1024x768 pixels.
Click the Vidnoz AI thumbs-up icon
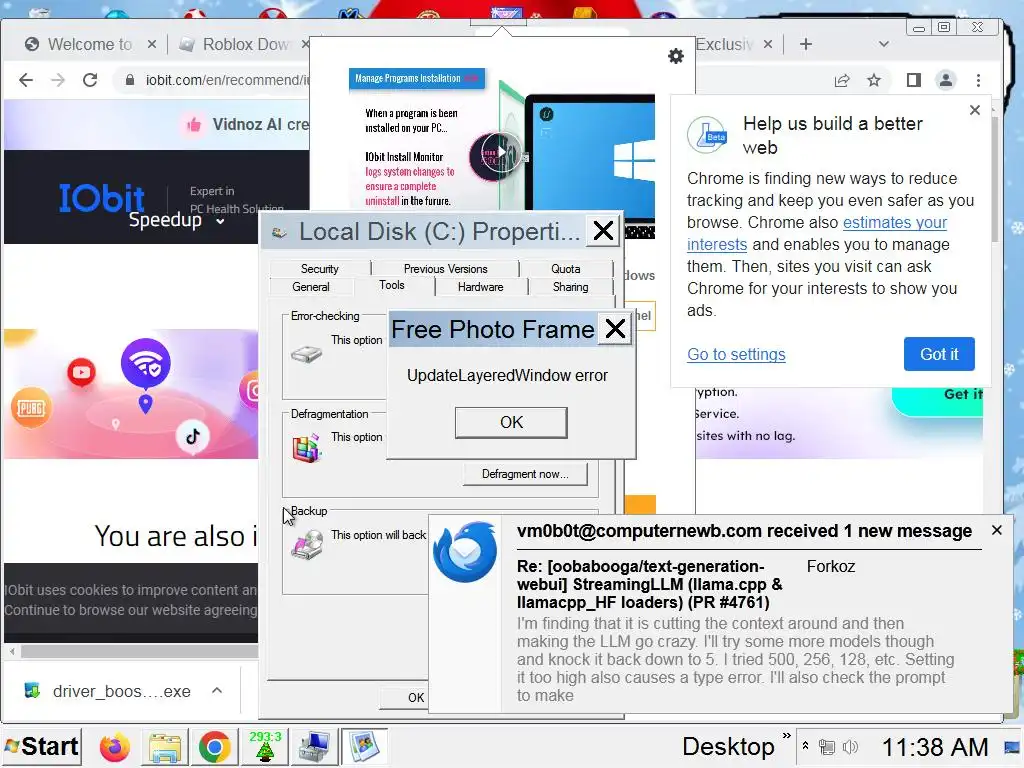194,124
